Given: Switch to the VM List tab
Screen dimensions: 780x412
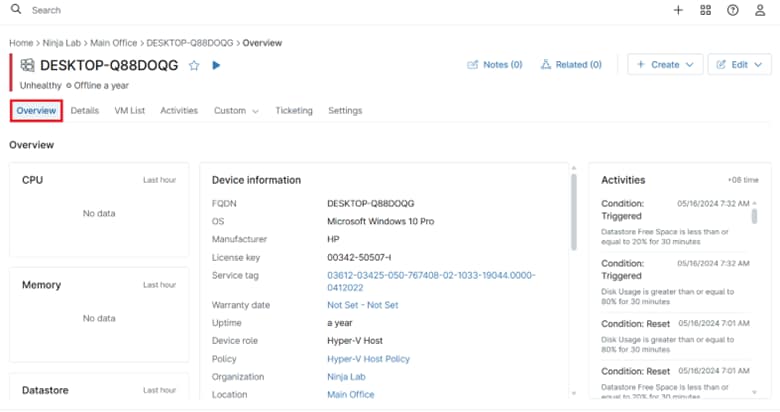Looking at the screenshot, I should click(130, 111).
